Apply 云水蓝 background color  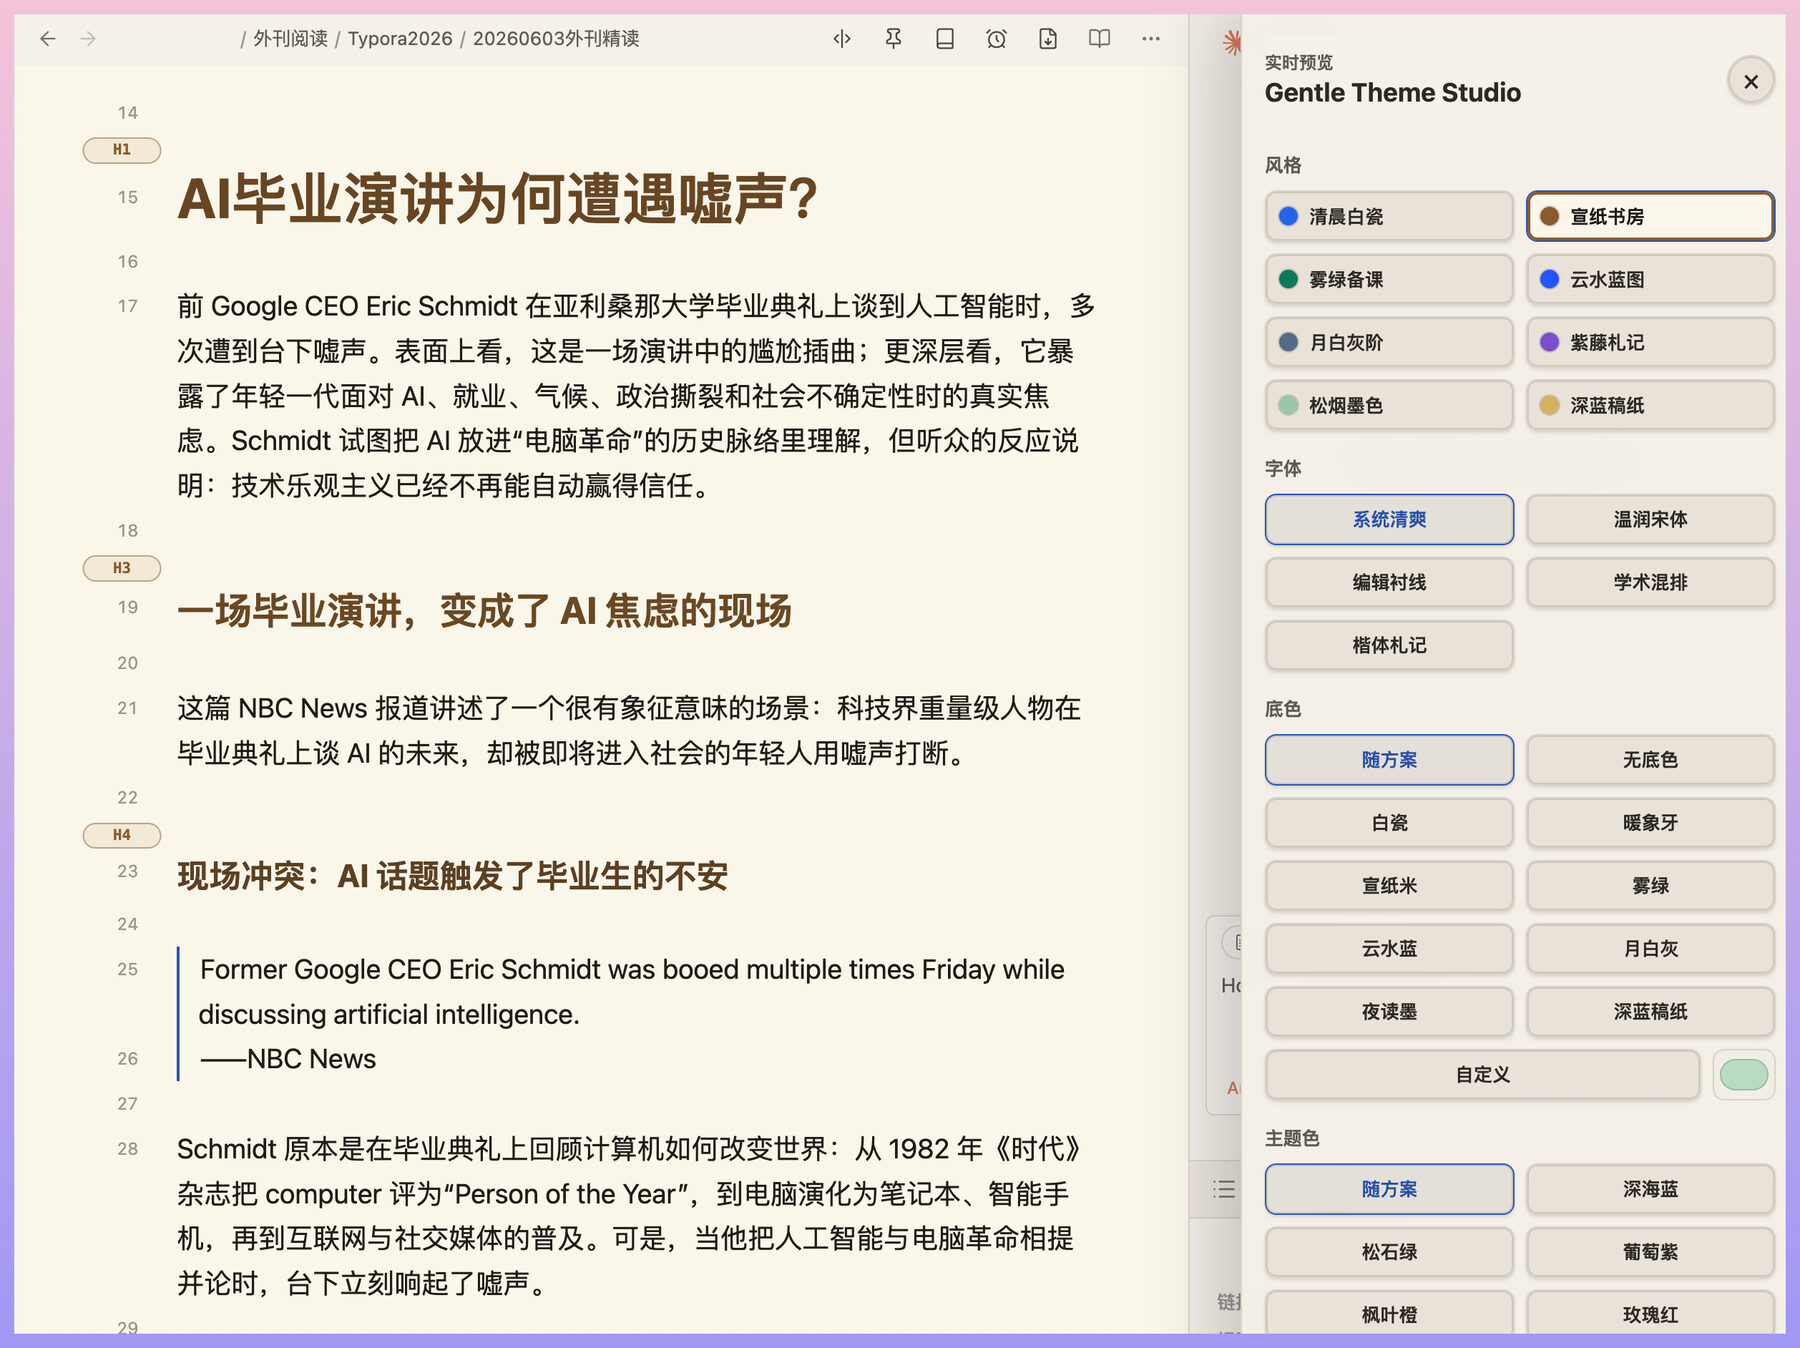[x=1389, y=949]
